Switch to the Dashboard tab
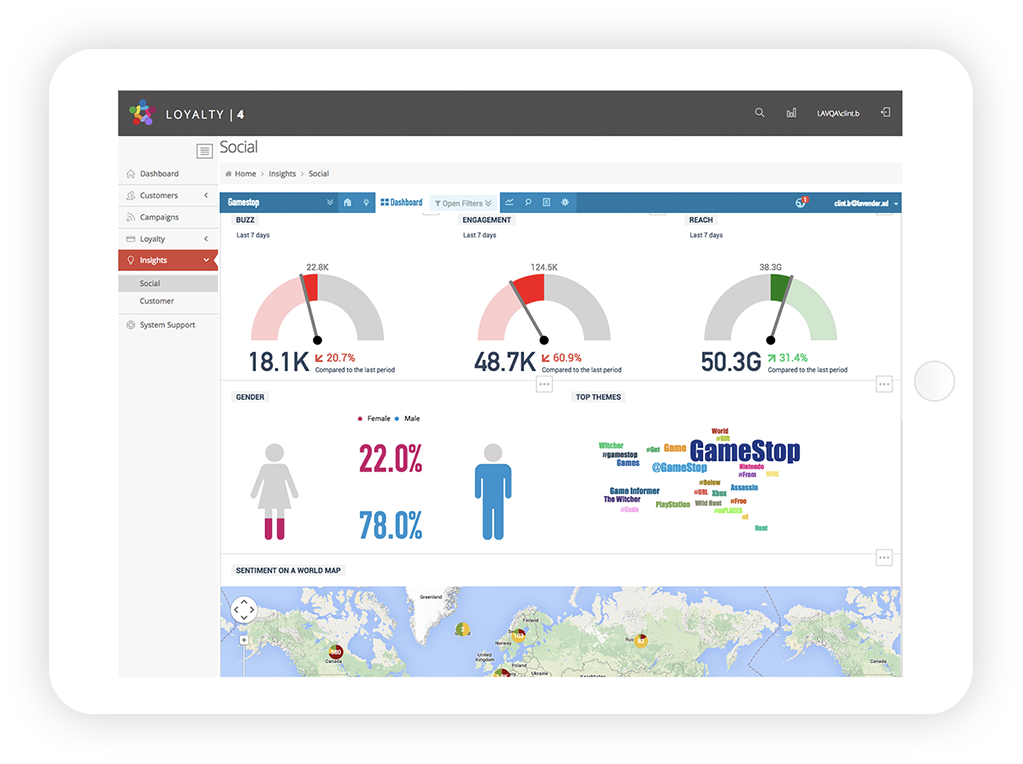 tap(401, 202)
